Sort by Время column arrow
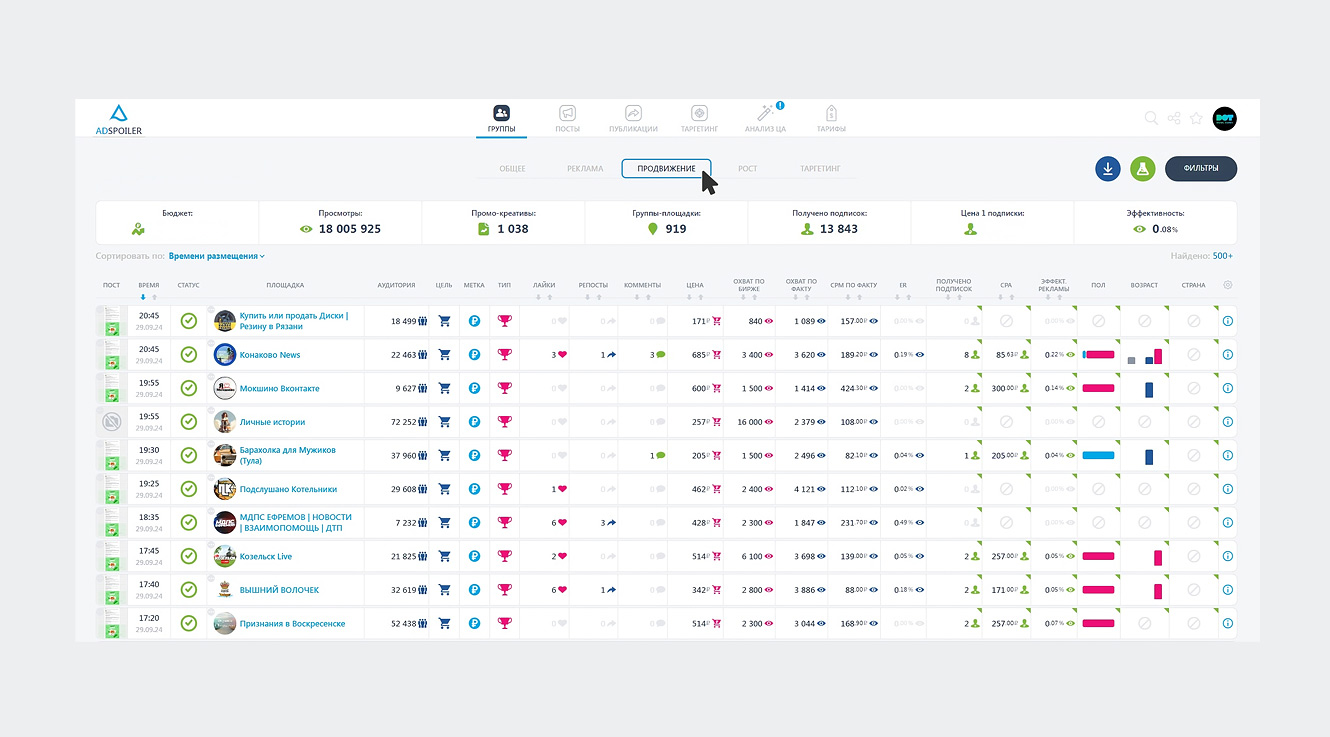 tap(142, 297)
